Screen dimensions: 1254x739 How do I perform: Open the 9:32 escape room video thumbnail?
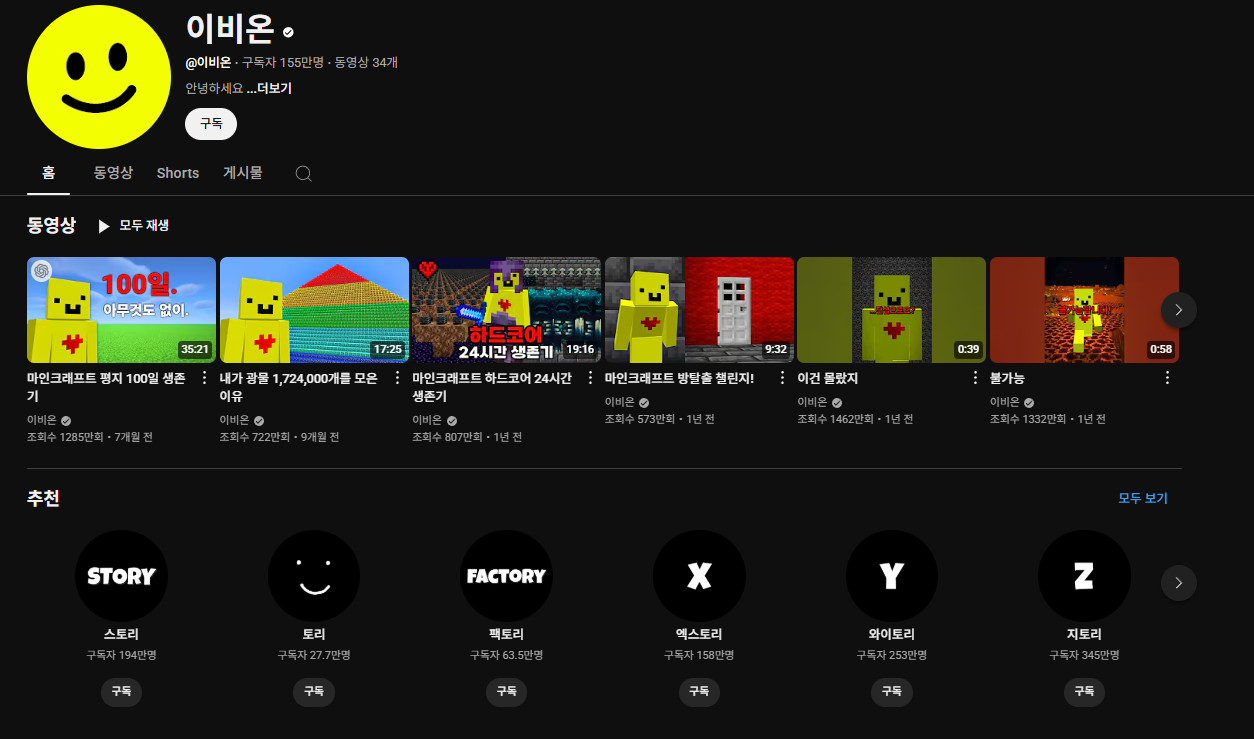pyautogui.click(x=699, y=310)
